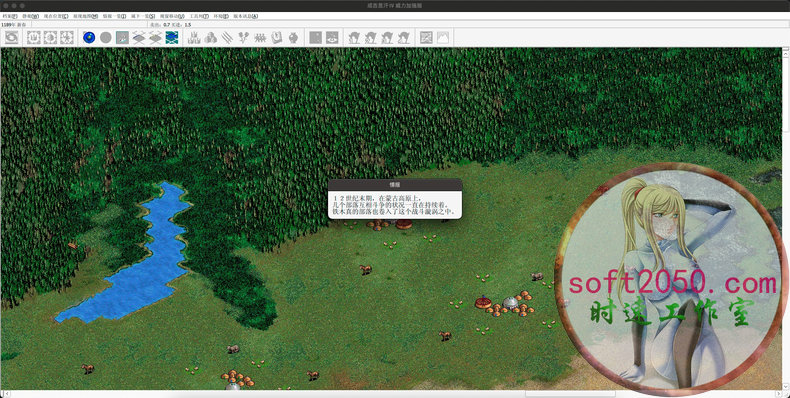Click the third of three ornate square icons
This screenshot has width=790, height=398.
pos(67,38)
